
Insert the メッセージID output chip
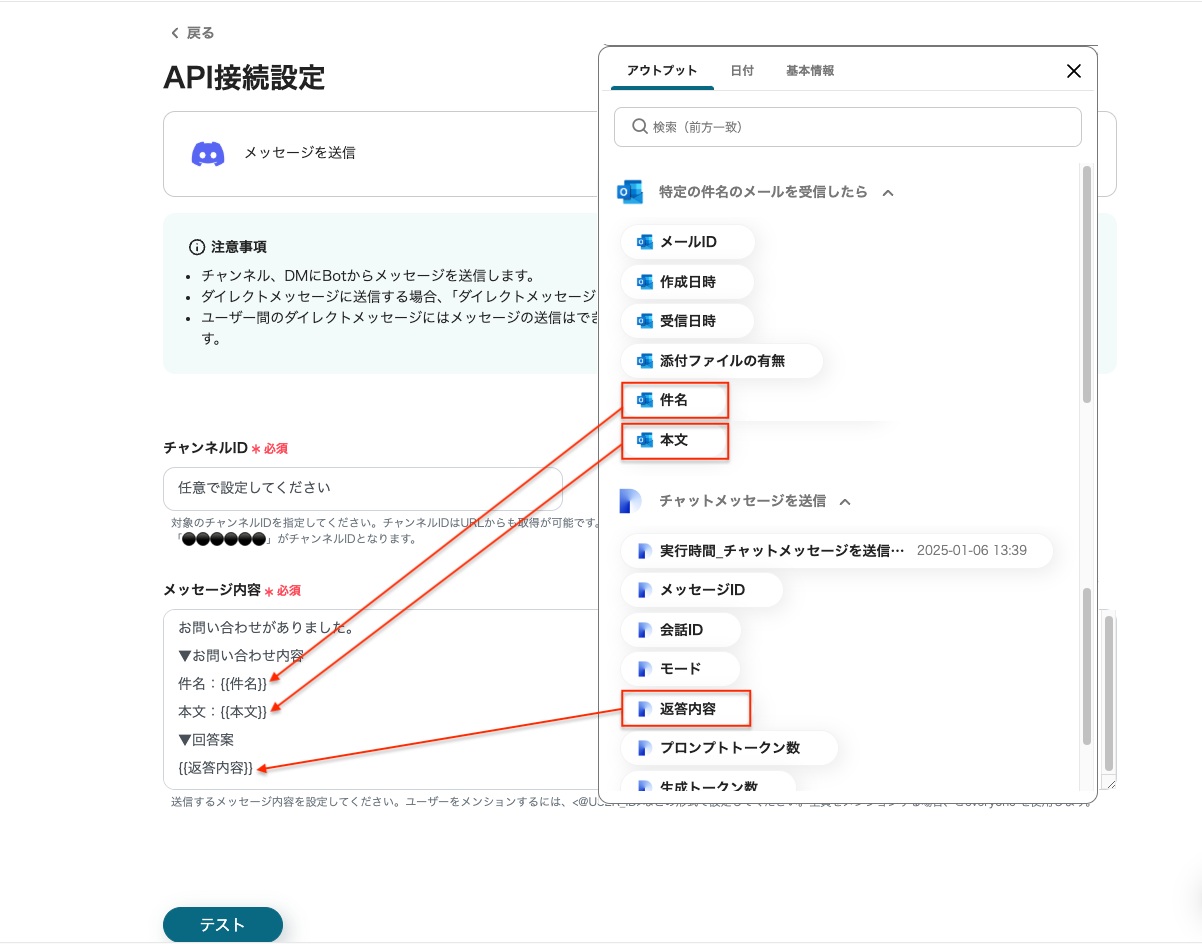(x=702, y=590)
